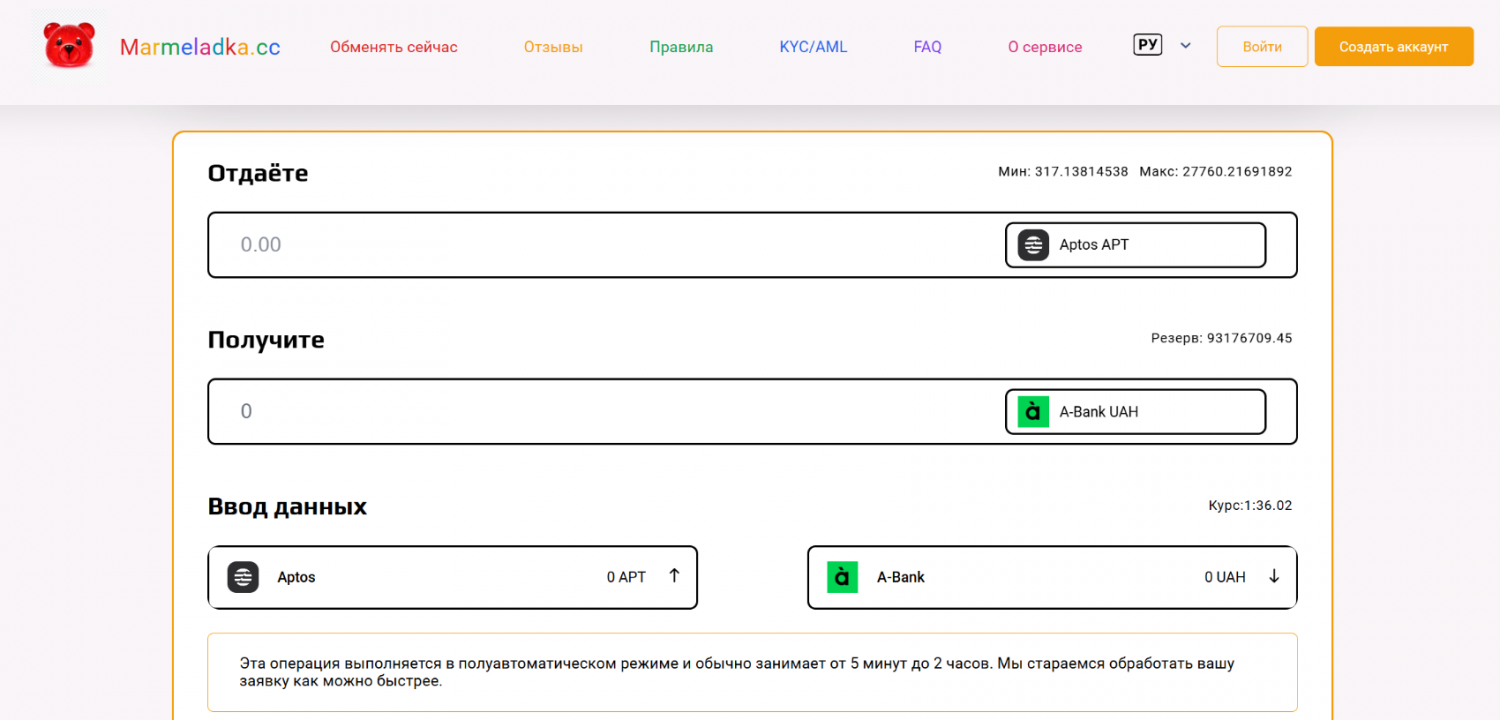The width and height of the screenshot is (1500, 720).
Task: Select the Aptos 0 APT data card
Action: [x=452, y=577]
